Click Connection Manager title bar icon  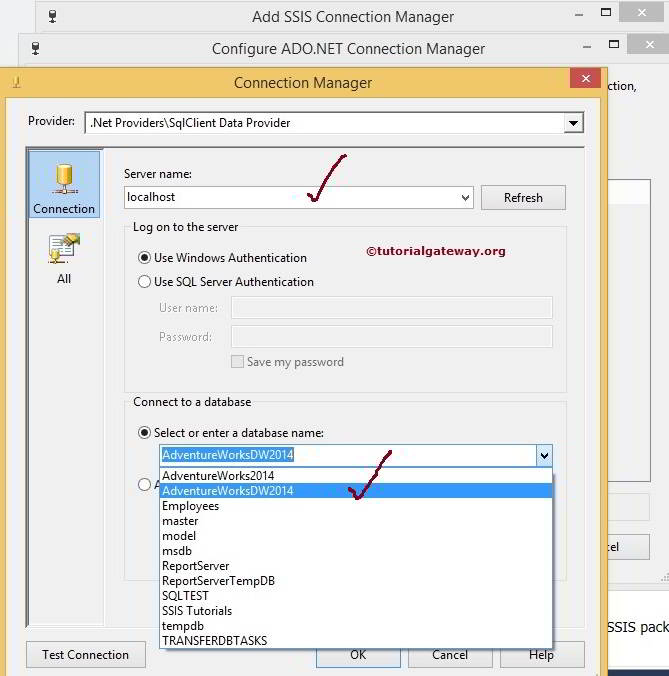pos(16,82)
